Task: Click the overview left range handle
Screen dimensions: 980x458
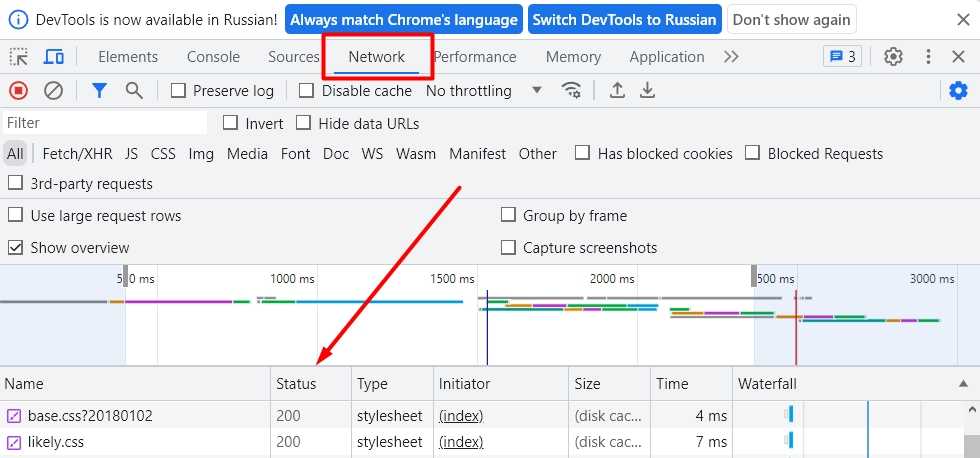Action: coord(126,276)
